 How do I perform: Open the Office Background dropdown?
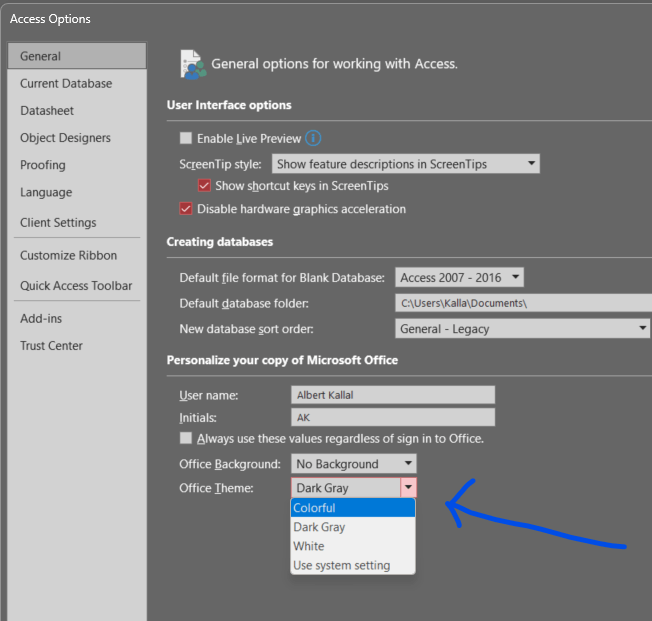[353, 463]
